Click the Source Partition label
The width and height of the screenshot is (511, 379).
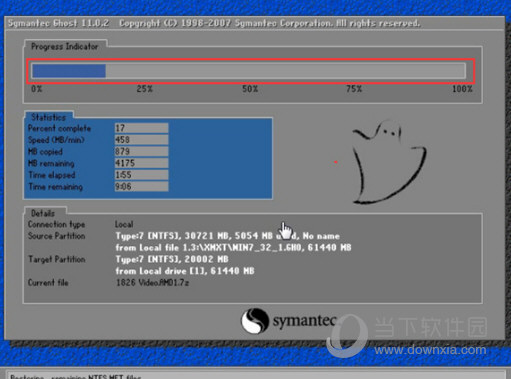[56, 236]
